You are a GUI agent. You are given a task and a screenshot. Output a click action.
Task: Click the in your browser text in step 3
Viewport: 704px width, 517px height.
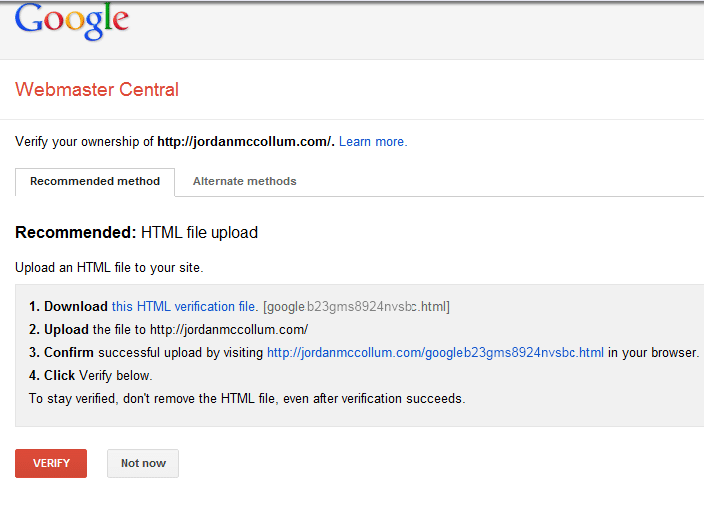coord(653,353)
